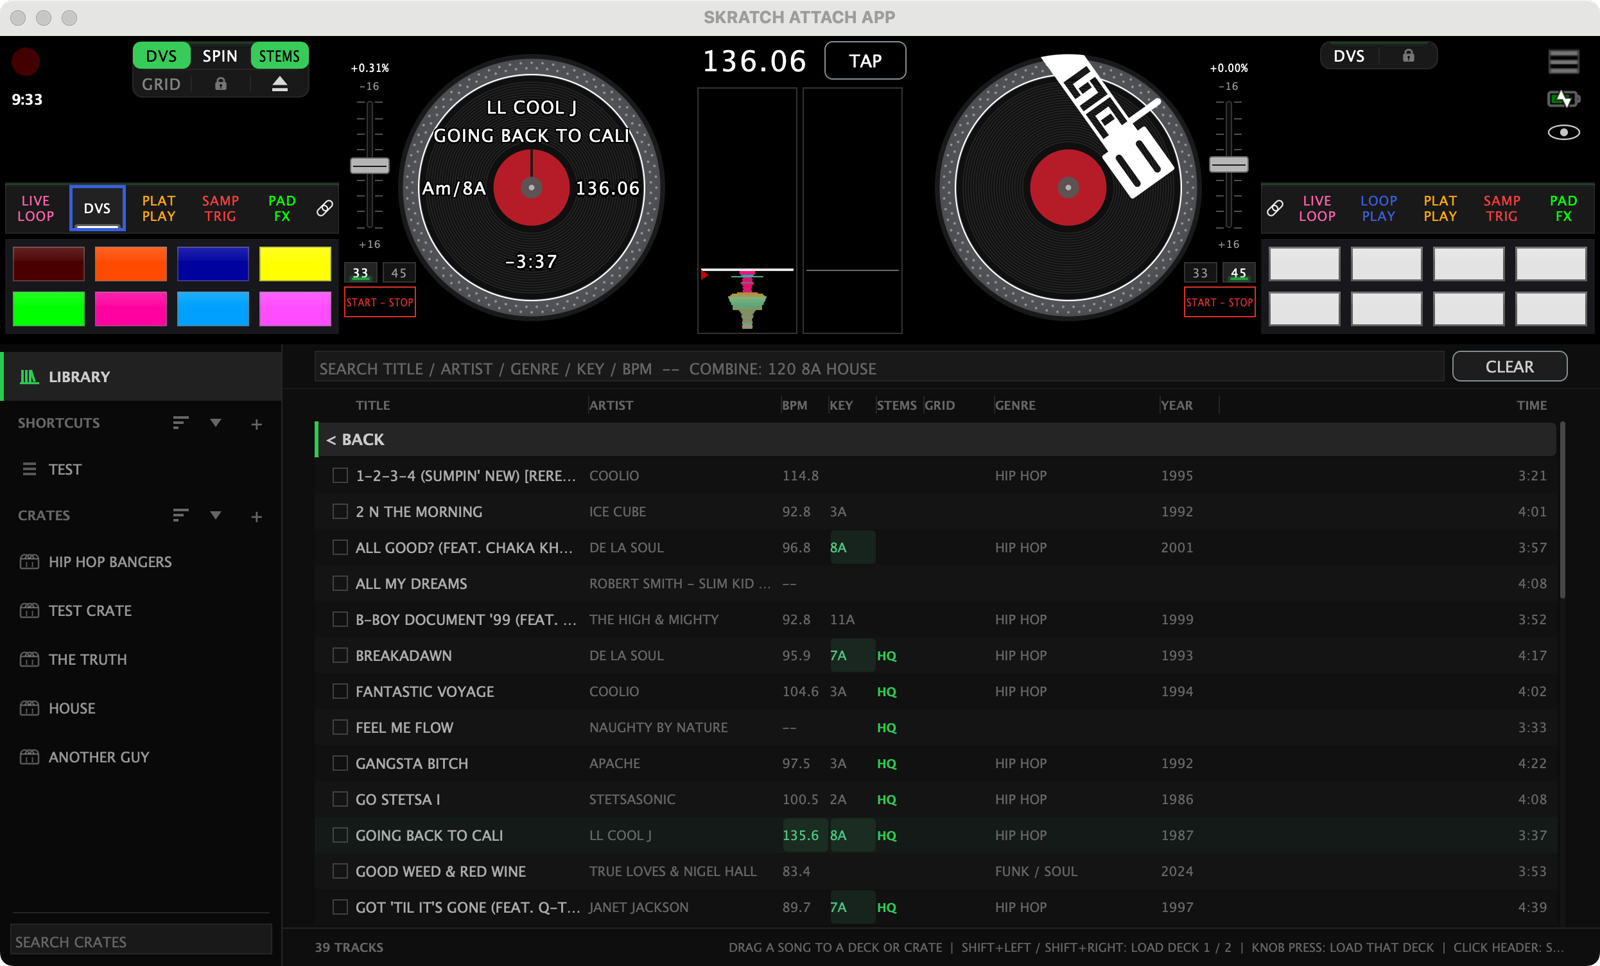Expand the Crates dropdown arrow
The height and width of the screenshot is (966, 1600).
215,515
